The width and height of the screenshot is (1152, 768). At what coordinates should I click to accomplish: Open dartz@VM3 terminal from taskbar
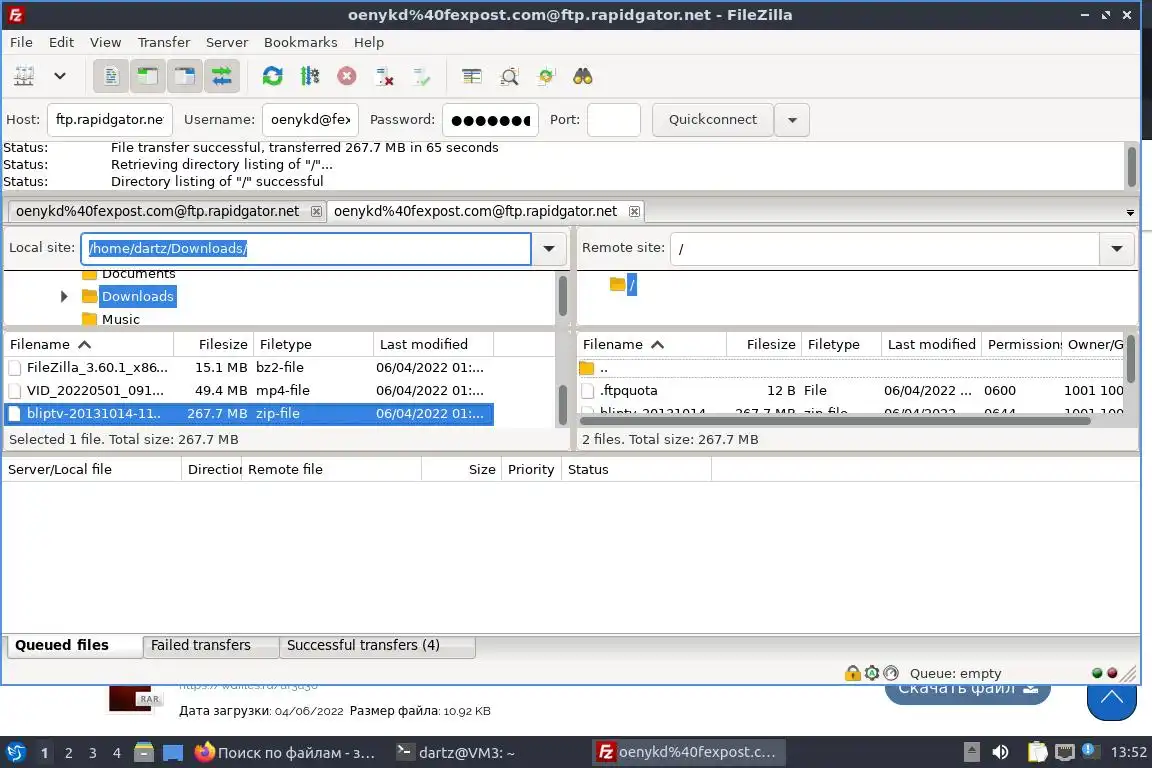(457, 753)
